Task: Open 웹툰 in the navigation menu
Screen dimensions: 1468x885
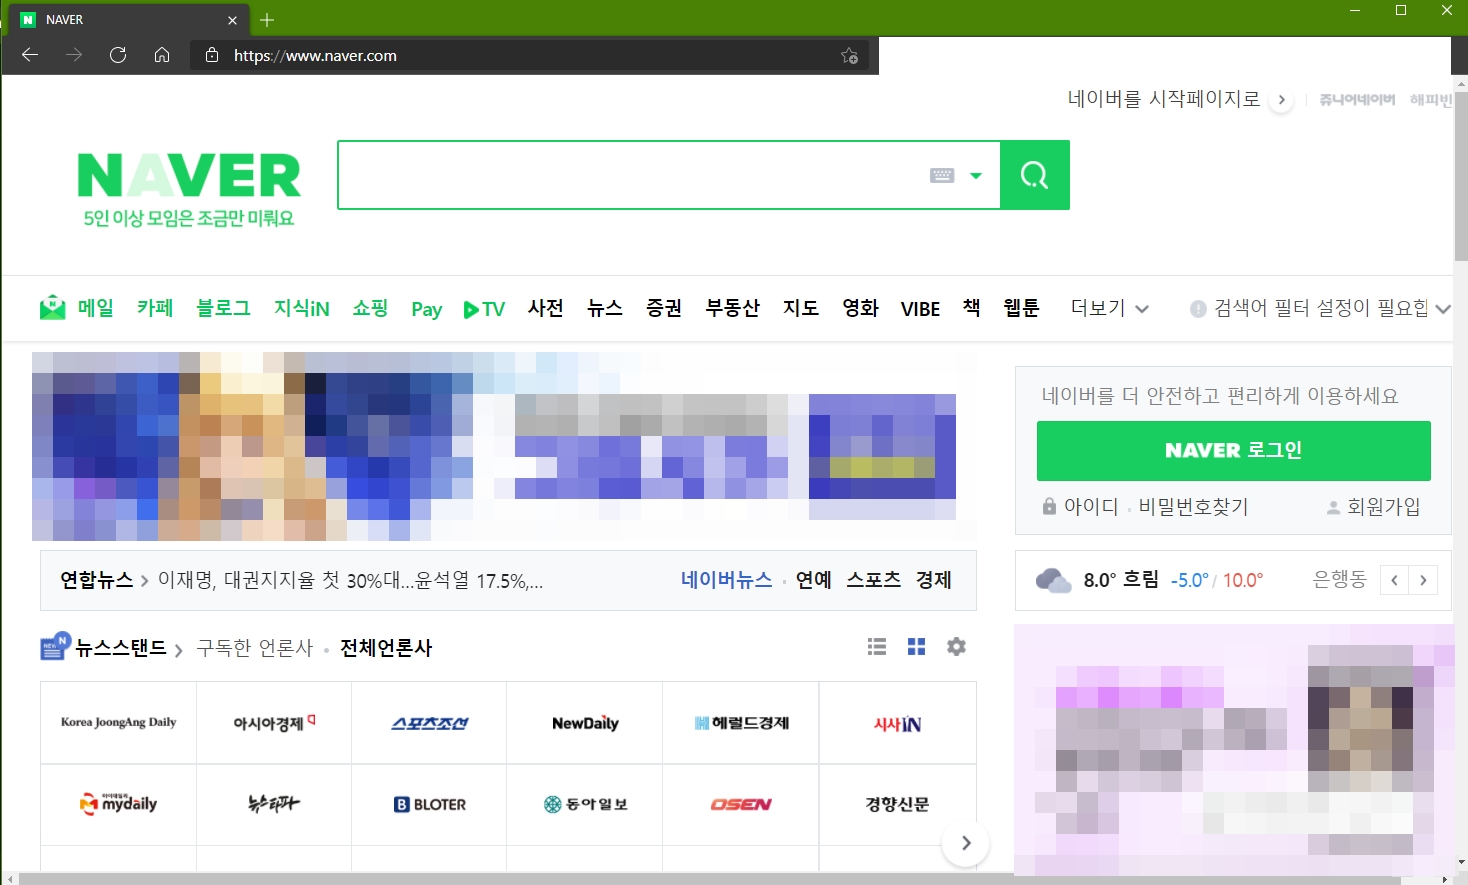Action: (1022, 308)
